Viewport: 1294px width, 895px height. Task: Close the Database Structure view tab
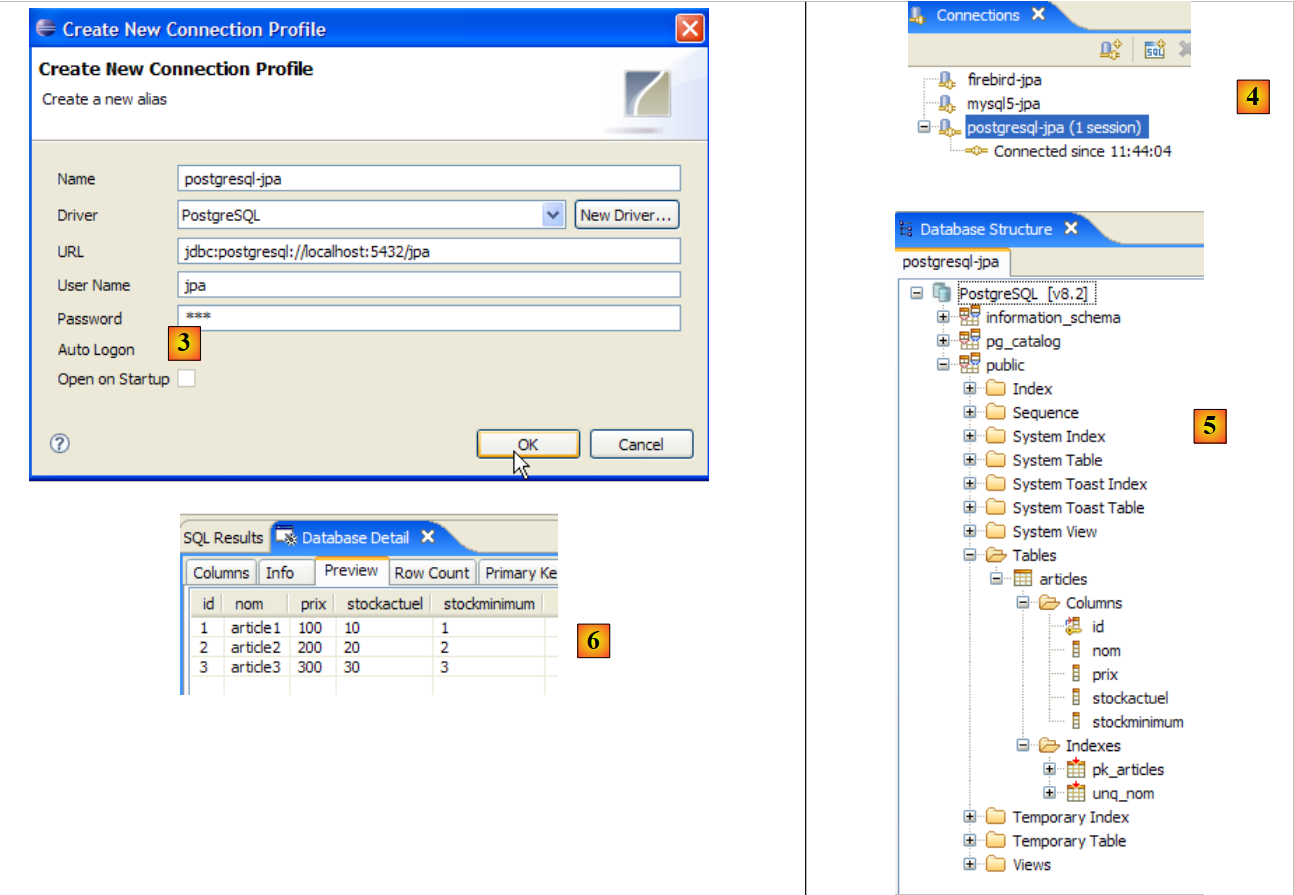coord(1071,229)
